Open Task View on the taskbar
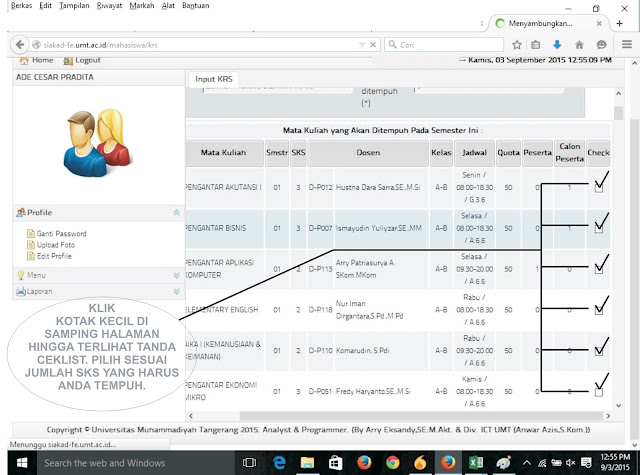The height and width of the screenshot is (475, 640). (x=249, y=463)
